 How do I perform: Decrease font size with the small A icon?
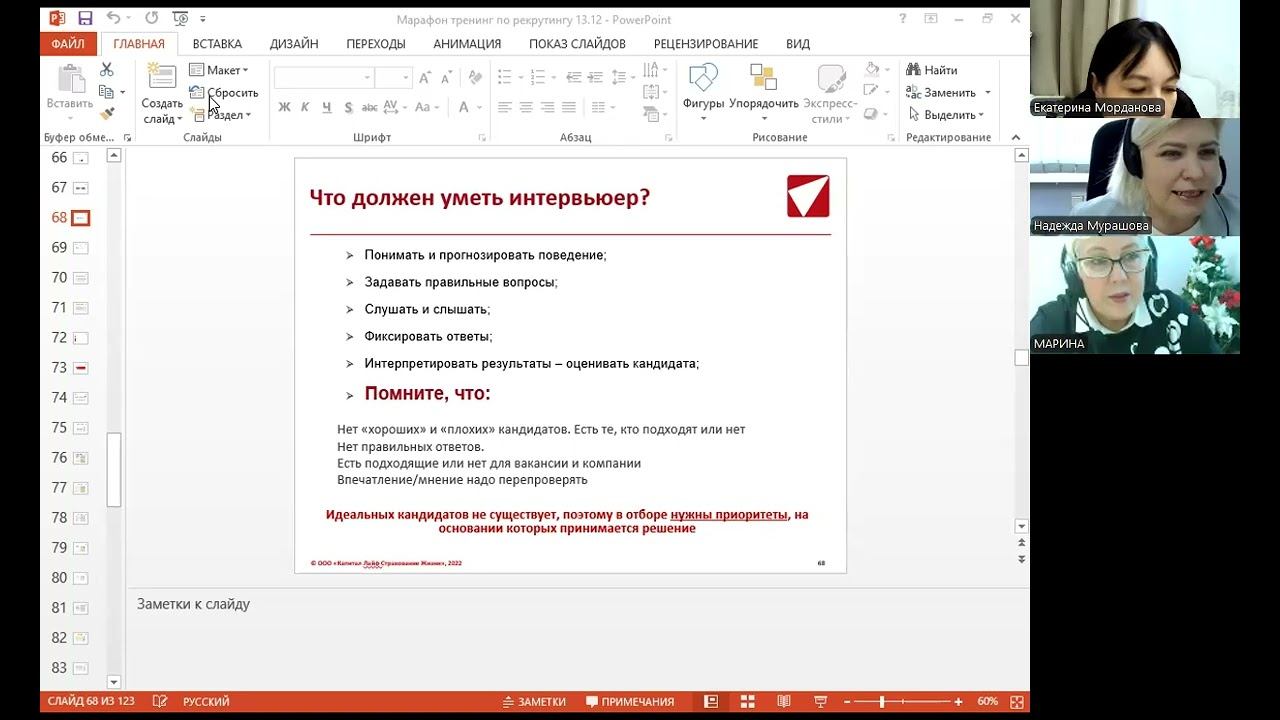(x=445, y=78)
